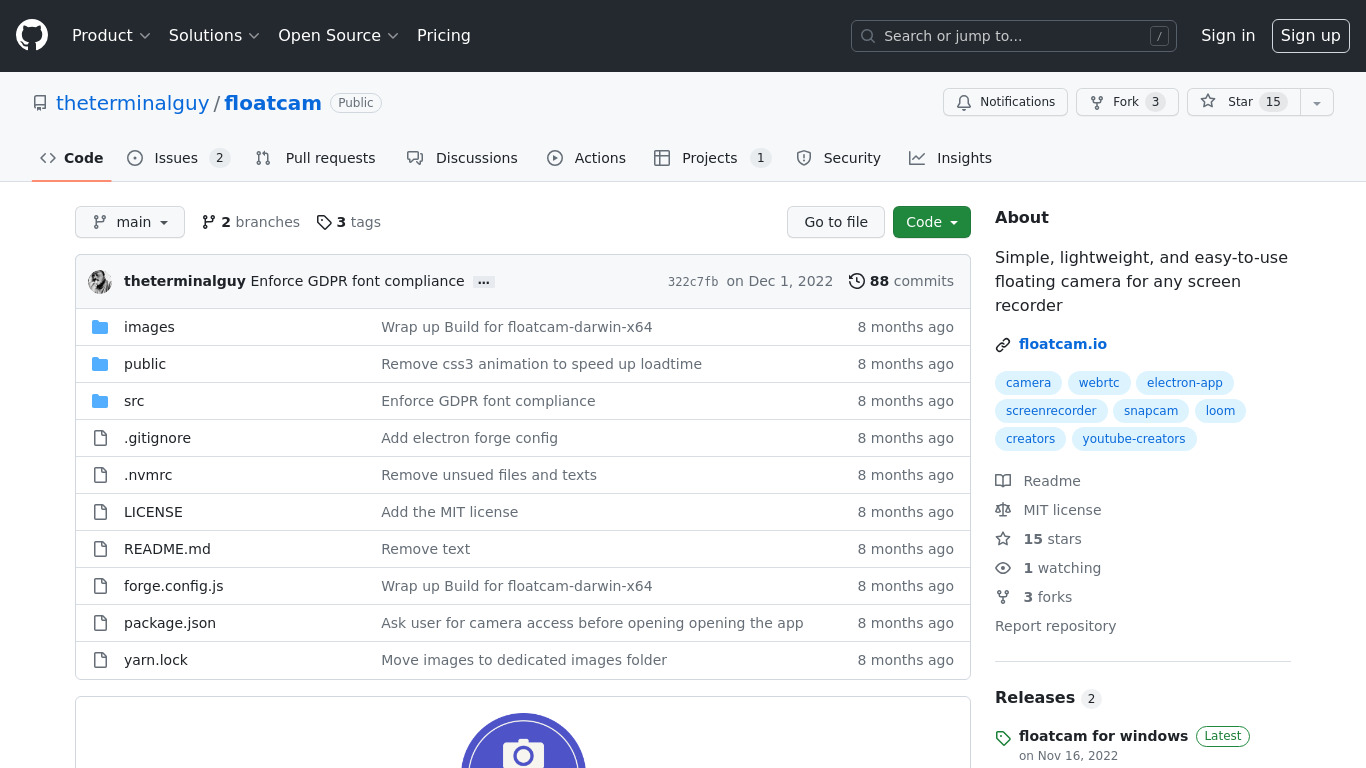Click the fork icon beside 3 forks
The image size is (1366, 768).
pyautogui.click(x=1003, y=597)
